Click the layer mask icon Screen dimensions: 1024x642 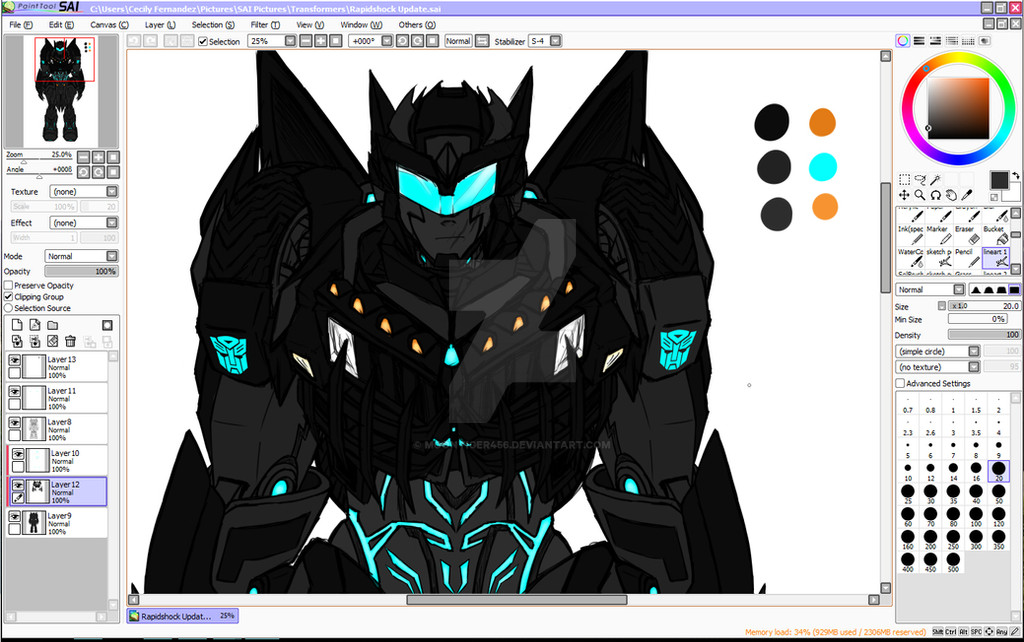tap(107, 325)
